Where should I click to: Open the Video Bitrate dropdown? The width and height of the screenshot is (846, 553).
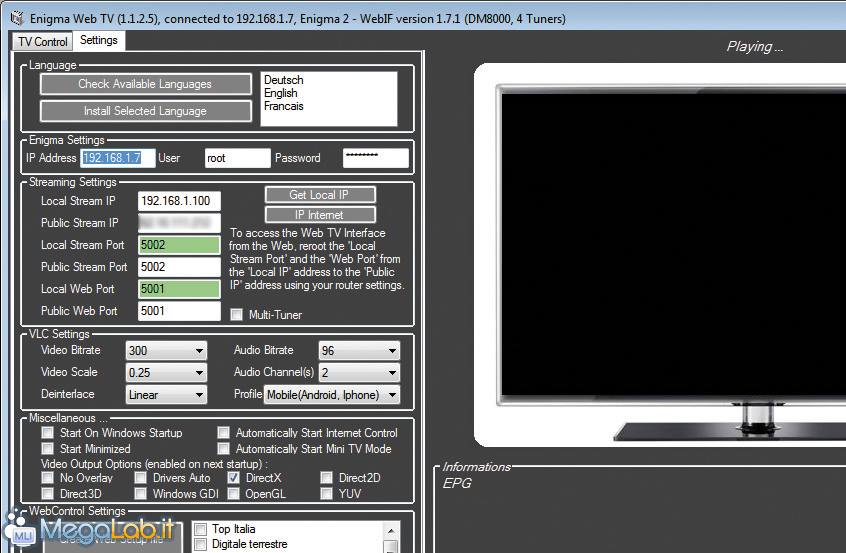pos(166,351)
